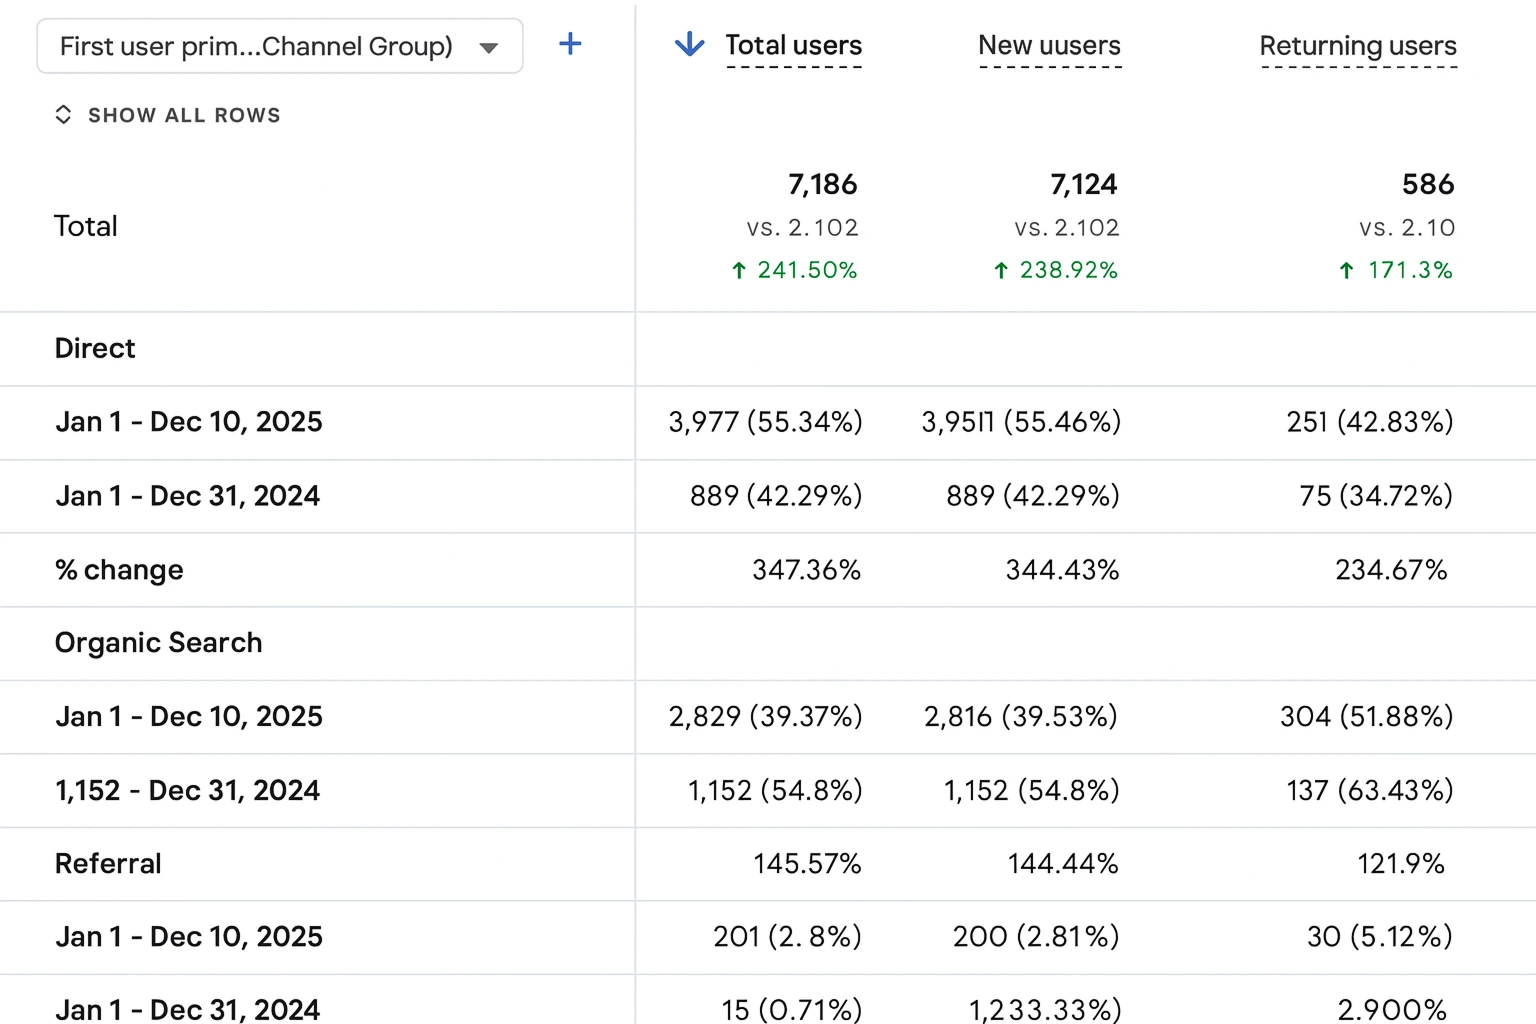Select the Direct channel row
The image size is (1536, 1024).
coord(768,349)
